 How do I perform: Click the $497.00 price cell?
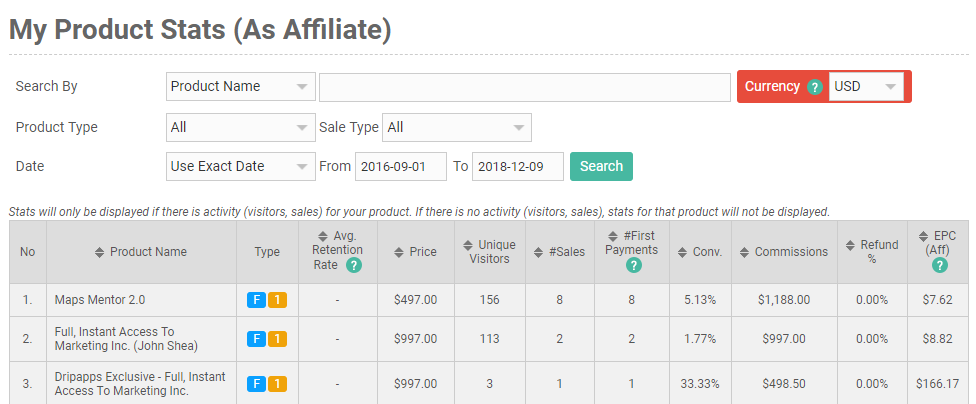pyautogui.click(x=416, y=300)
